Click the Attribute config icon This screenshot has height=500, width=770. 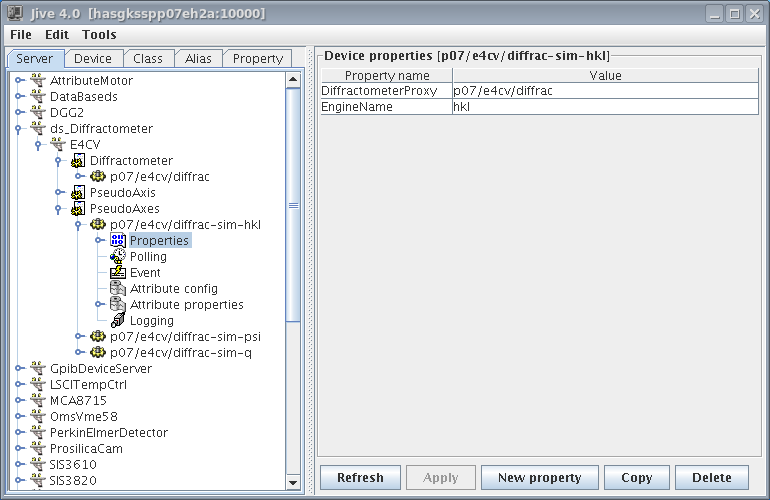(118, 288)
